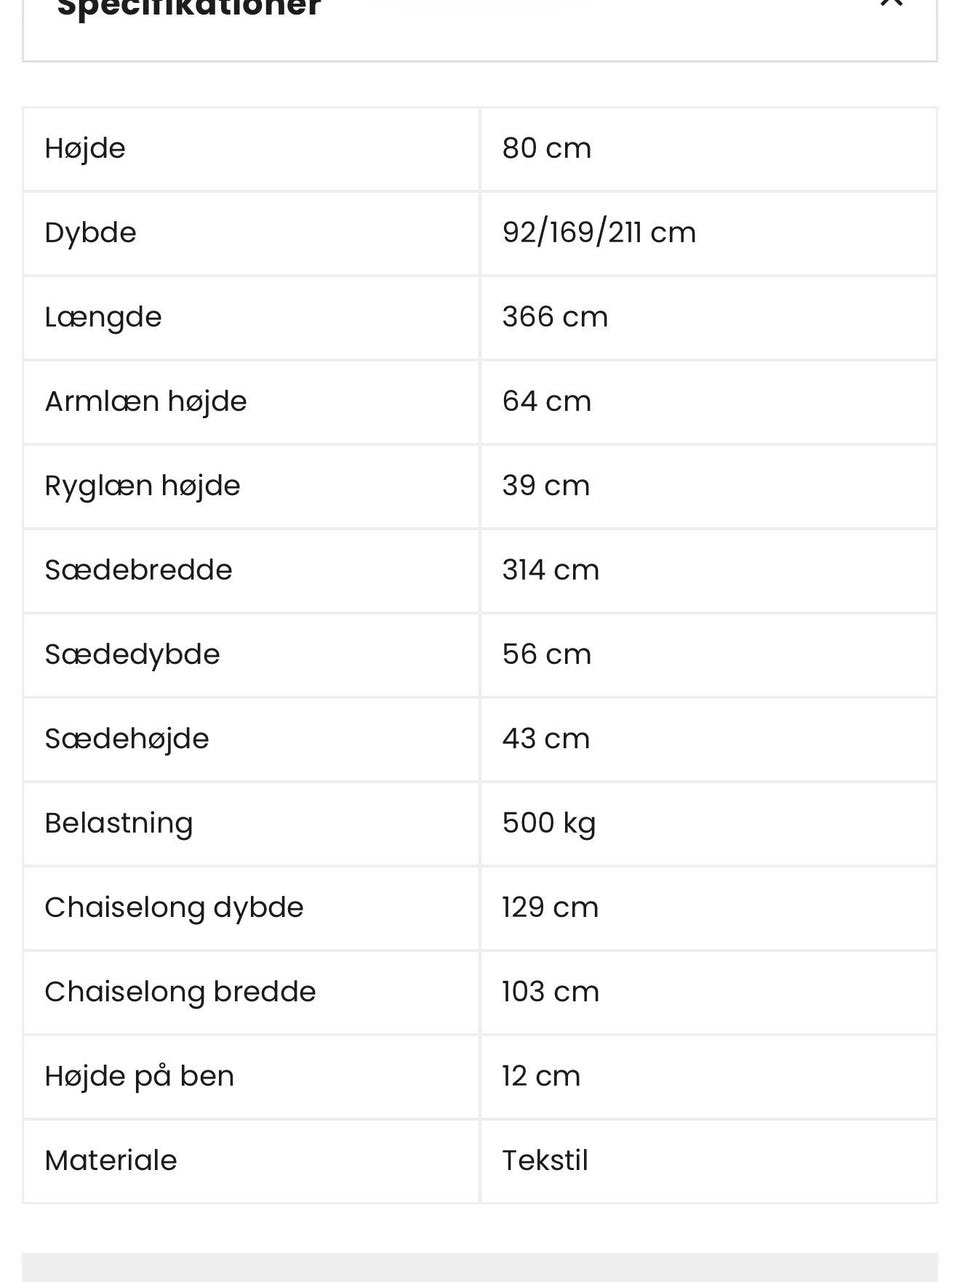Select the Chaiselong bredde 103 cm value

pos(551,992)
